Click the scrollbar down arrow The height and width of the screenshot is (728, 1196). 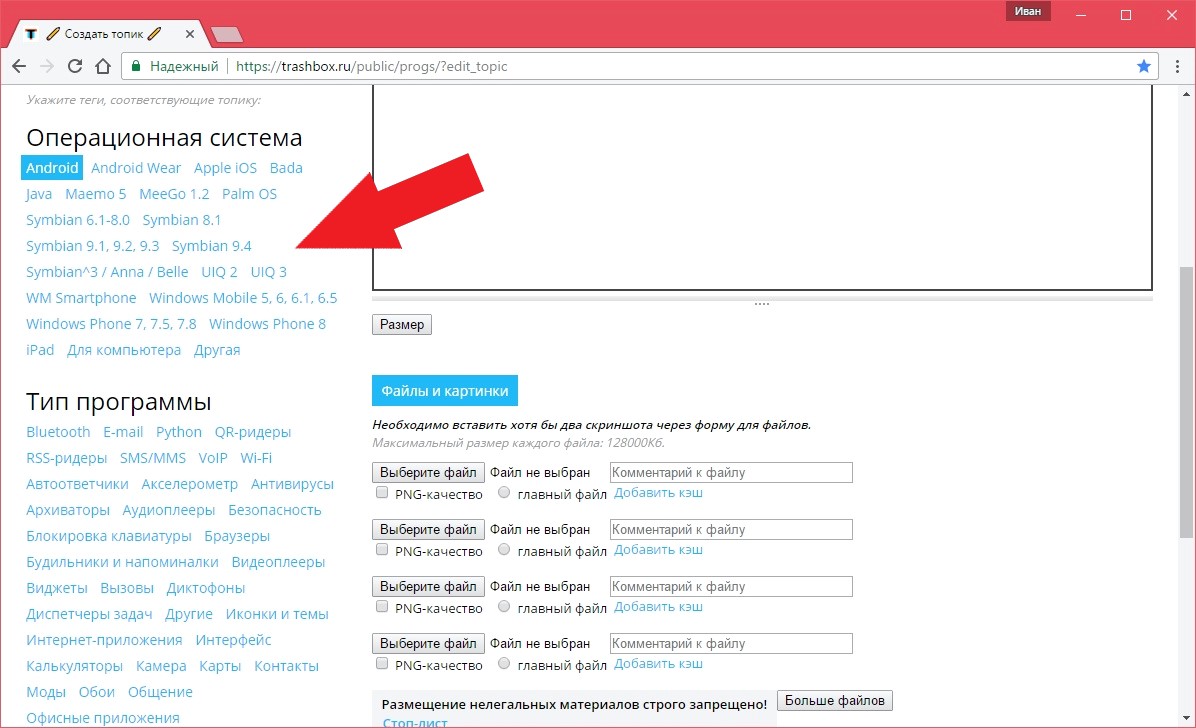tap(1186, 718)
